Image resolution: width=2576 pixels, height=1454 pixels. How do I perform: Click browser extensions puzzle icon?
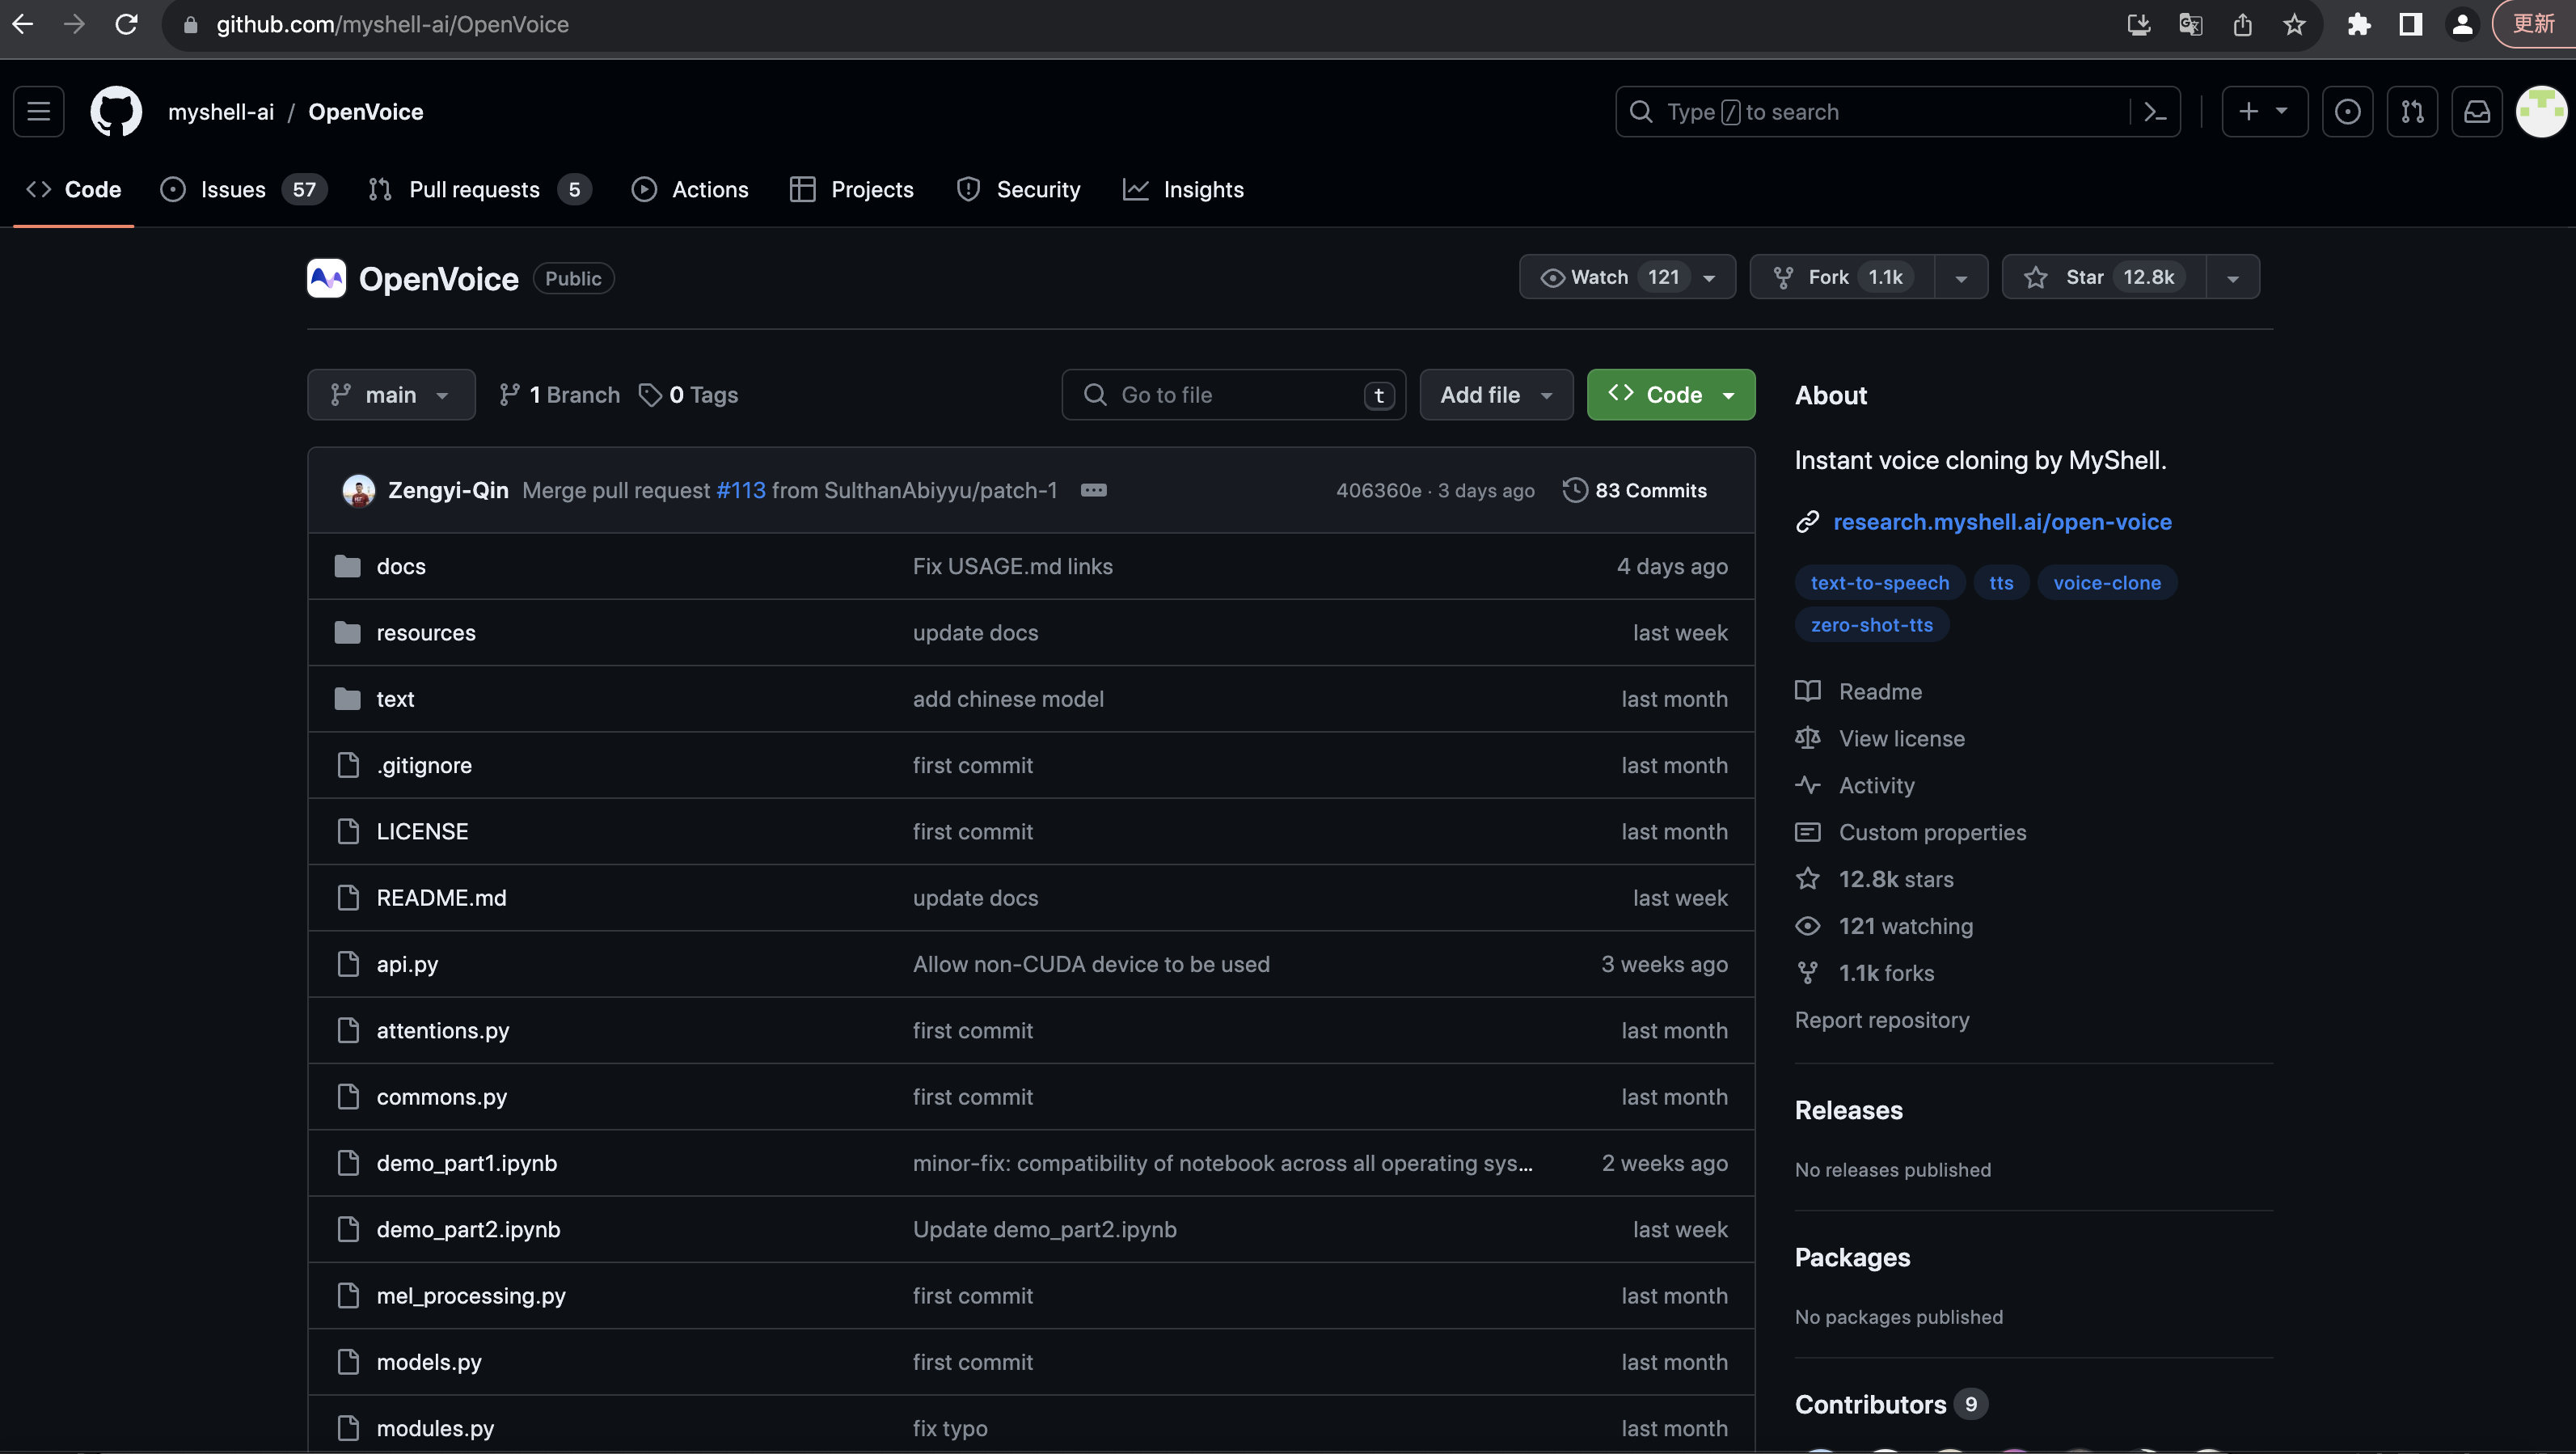tap(2359, 24)
